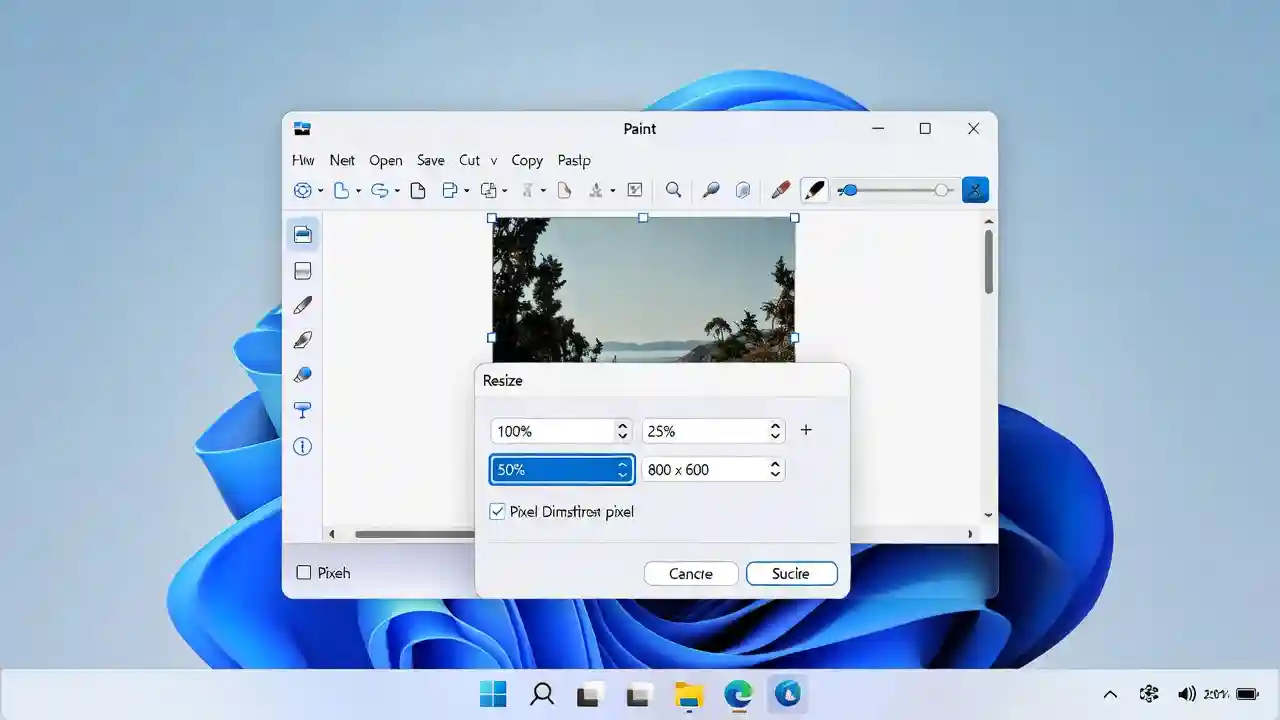Open the Windows Start button

coord(493,694)
